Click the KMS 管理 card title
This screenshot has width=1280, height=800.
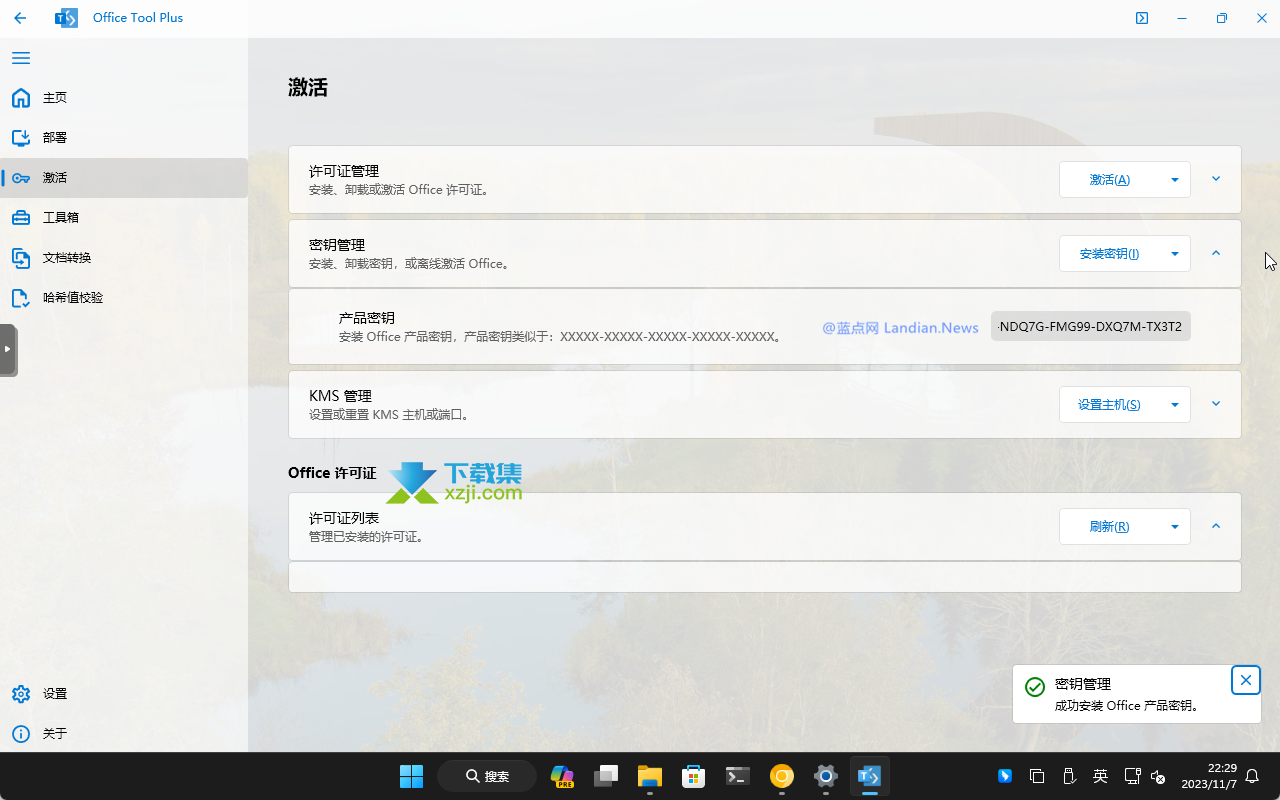pos(341,396)
